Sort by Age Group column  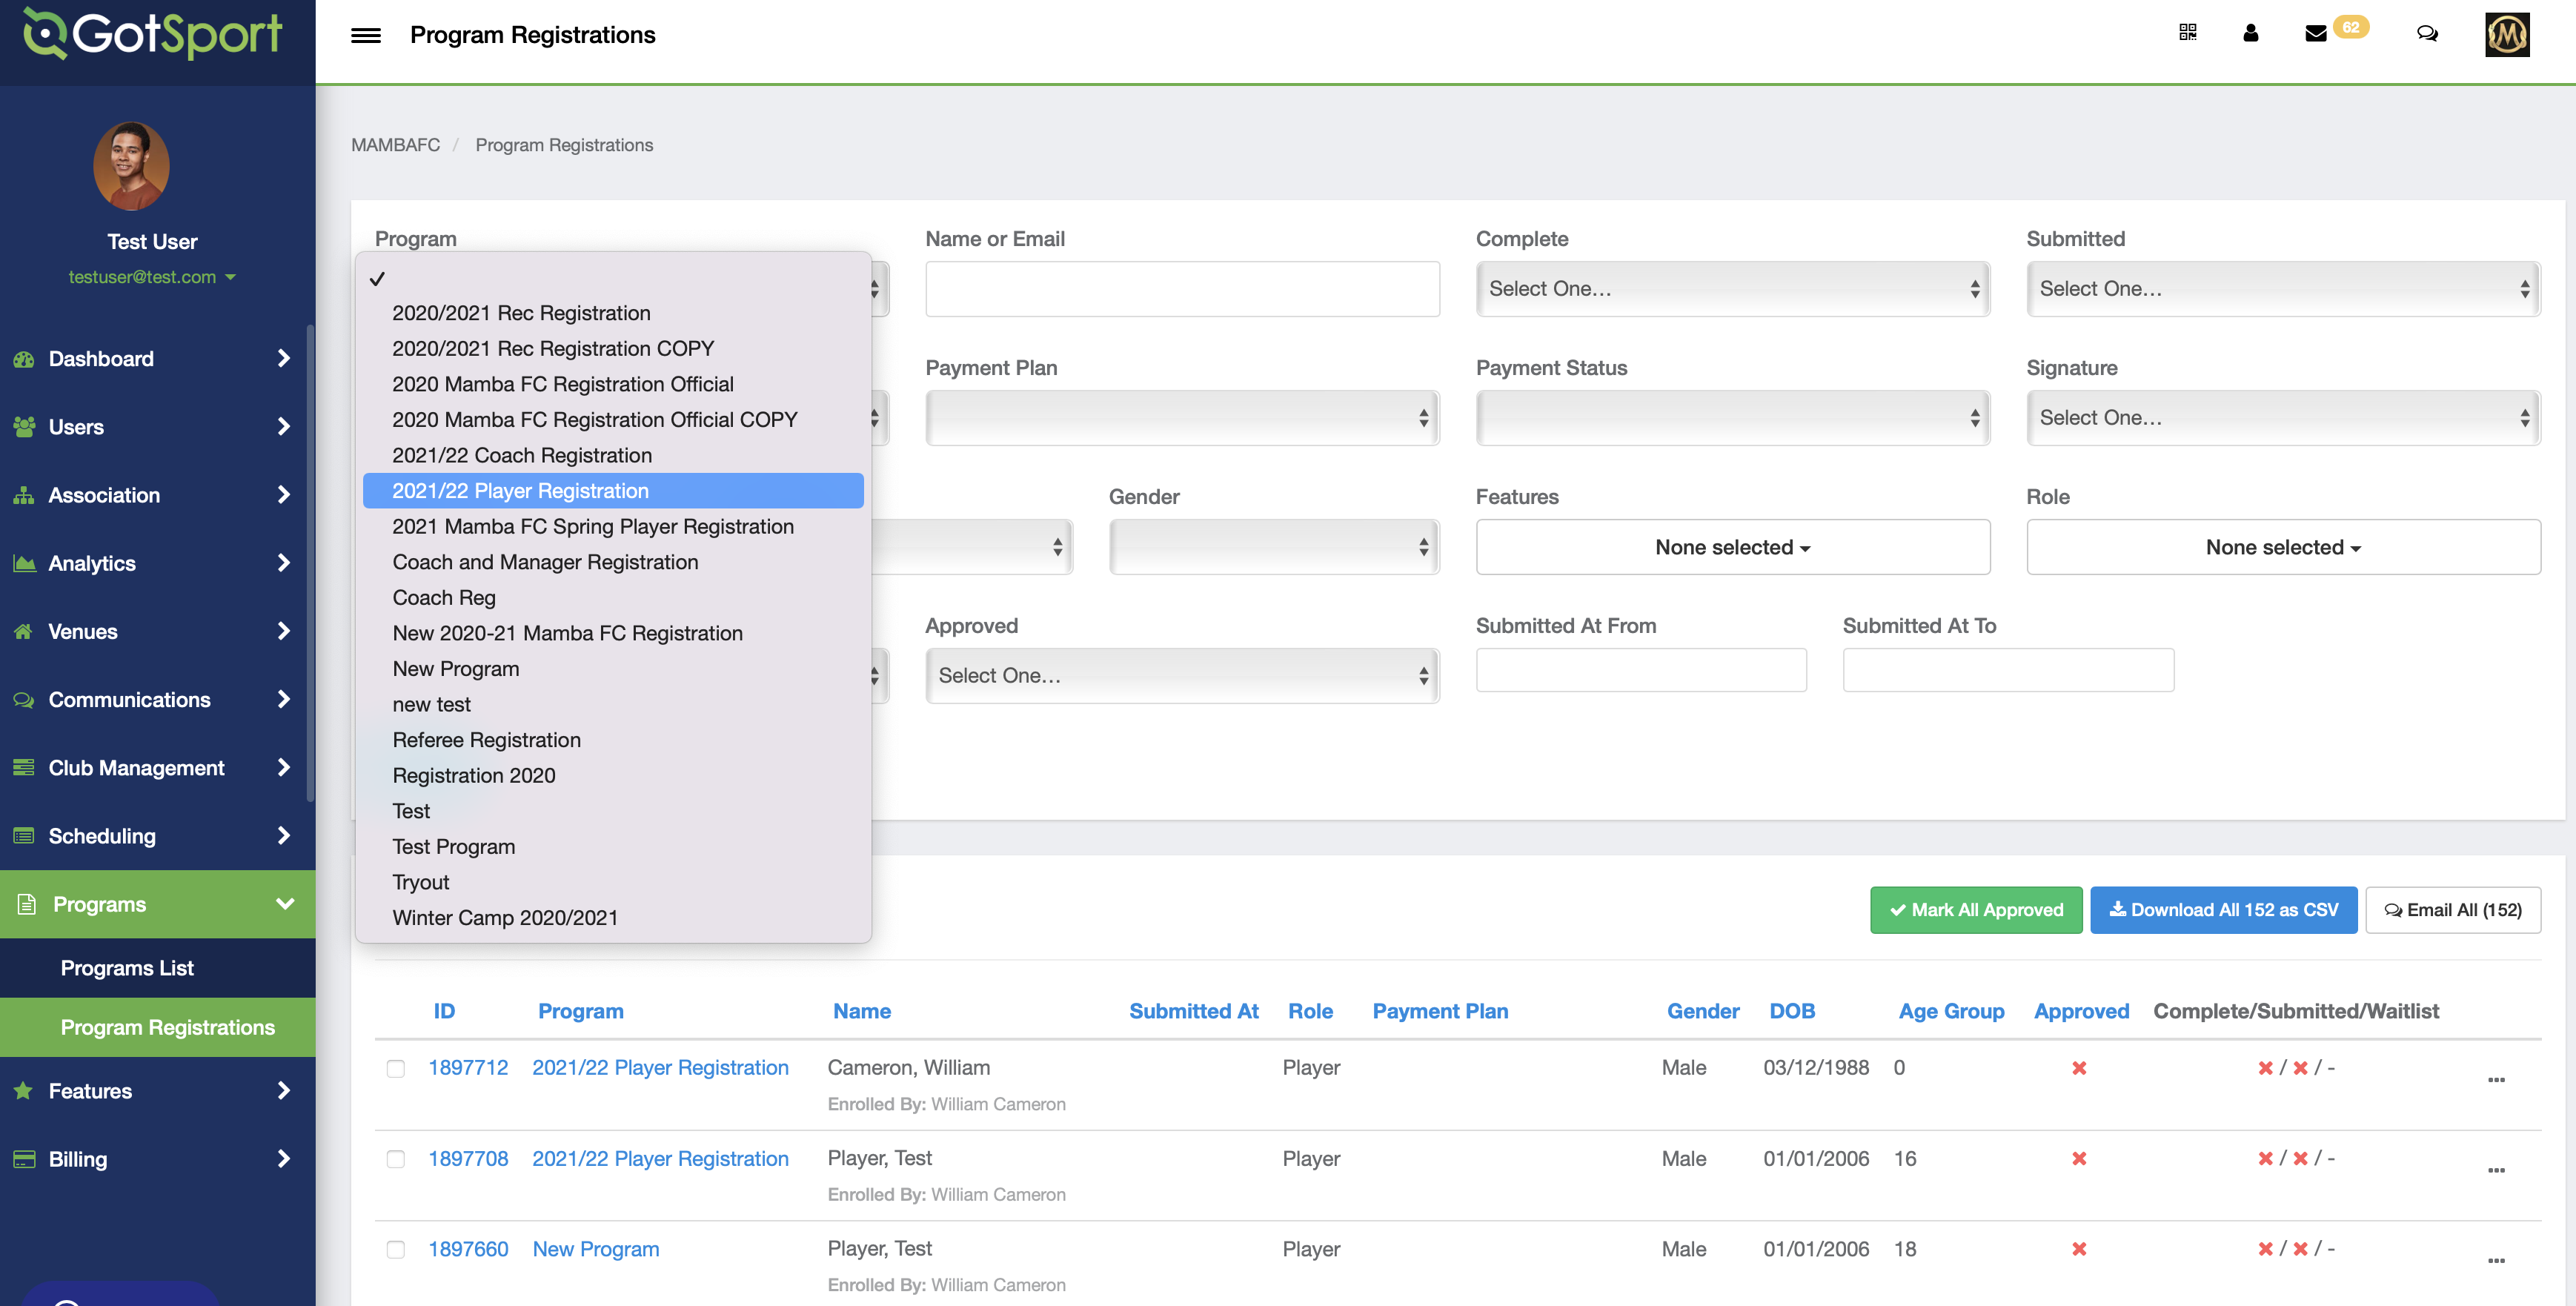coord(1951,1011)
